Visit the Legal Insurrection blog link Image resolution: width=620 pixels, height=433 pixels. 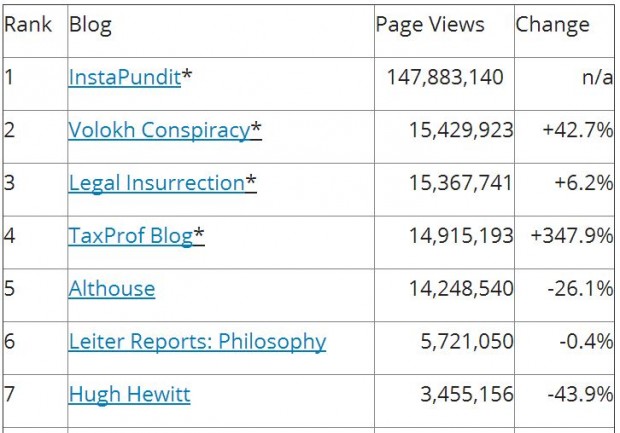click(156, 183)
